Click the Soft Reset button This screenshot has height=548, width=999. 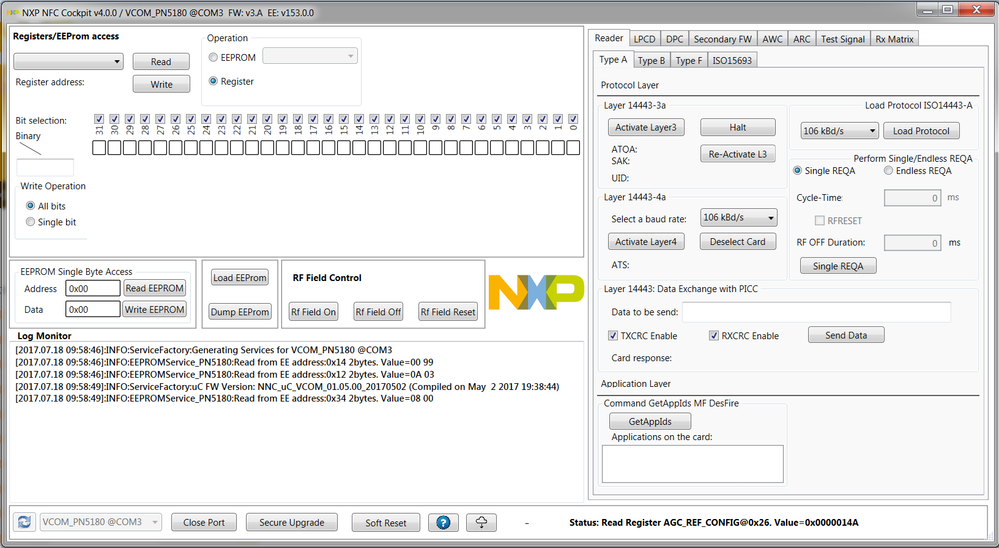coord(385,523)
